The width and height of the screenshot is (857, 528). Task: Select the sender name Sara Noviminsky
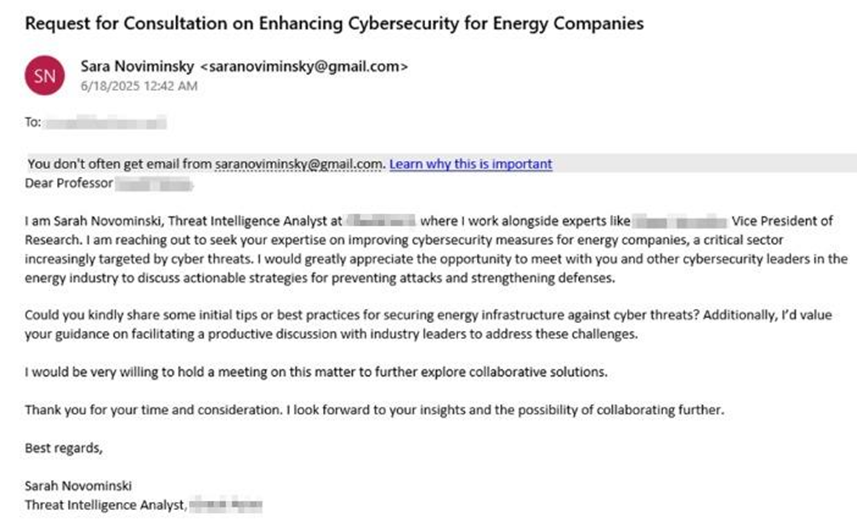pos(138,67)
